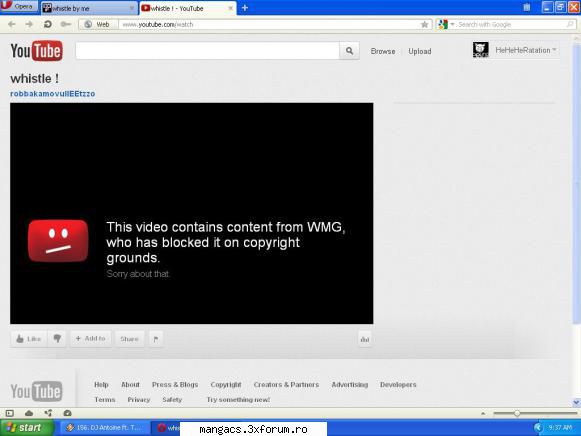Open the Upload link
Image resolution: width=581 pixels, height=436 pixels.
point(420,51)
